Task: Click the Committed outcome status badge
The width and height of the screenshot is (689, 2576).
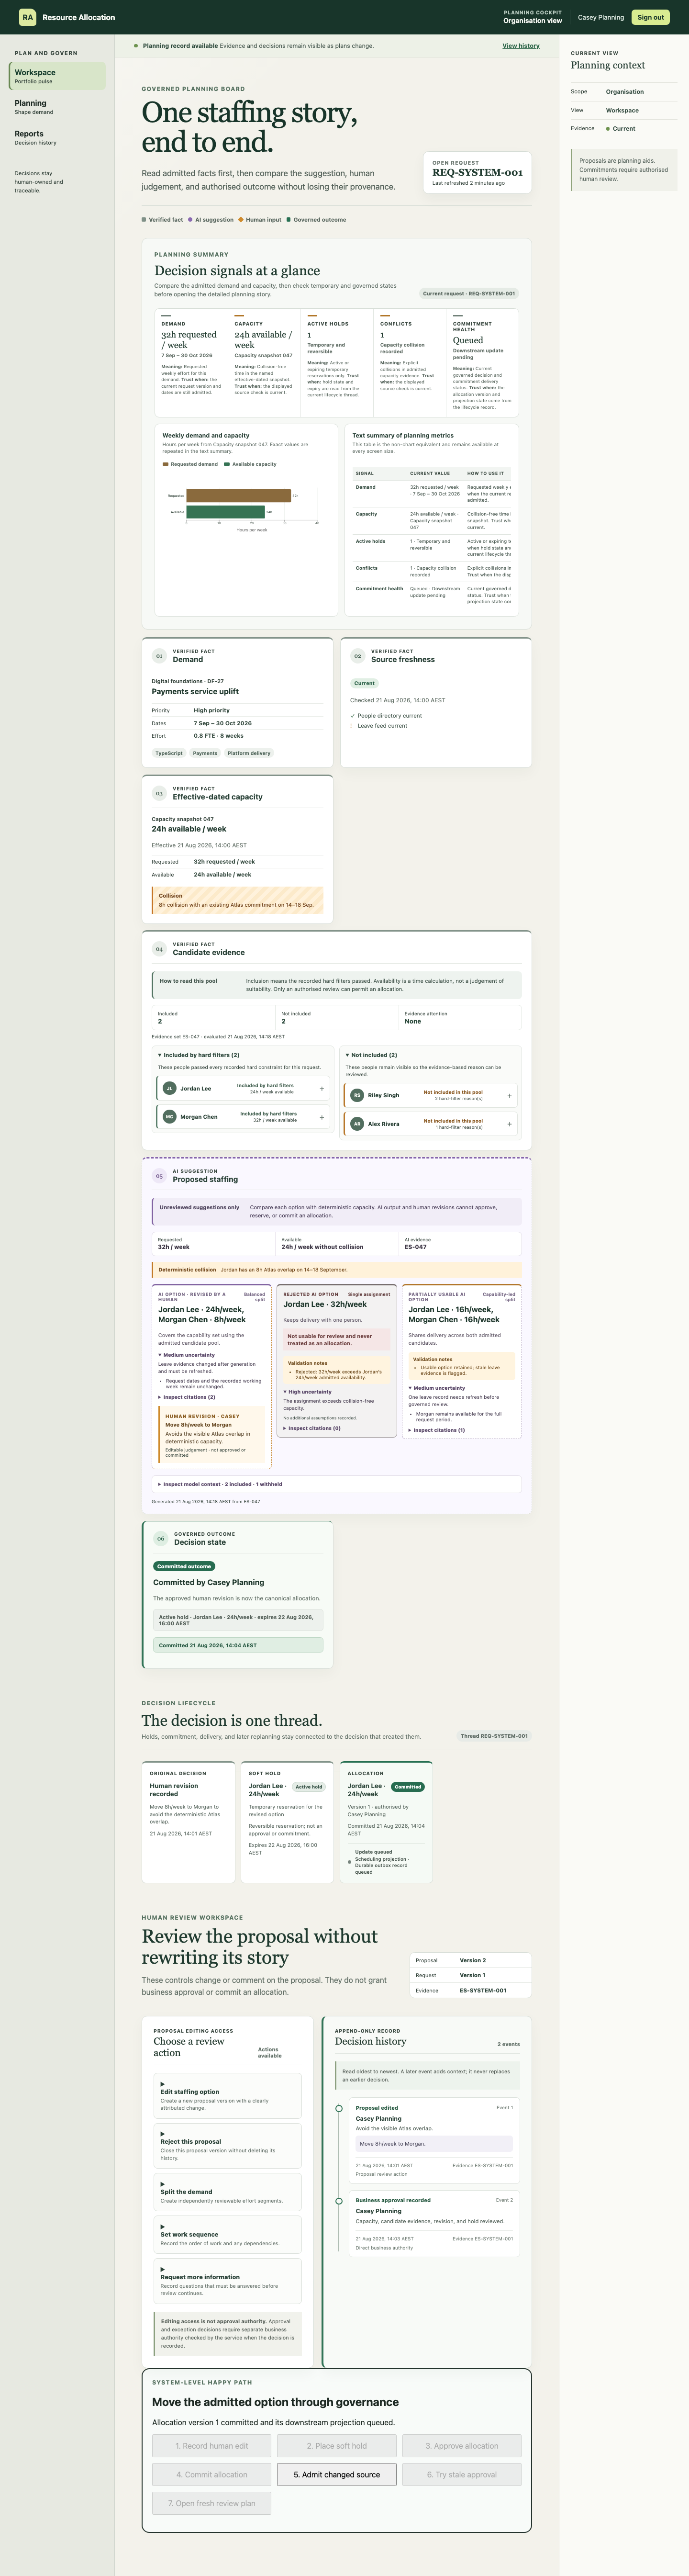Action: pos(184,1566)
